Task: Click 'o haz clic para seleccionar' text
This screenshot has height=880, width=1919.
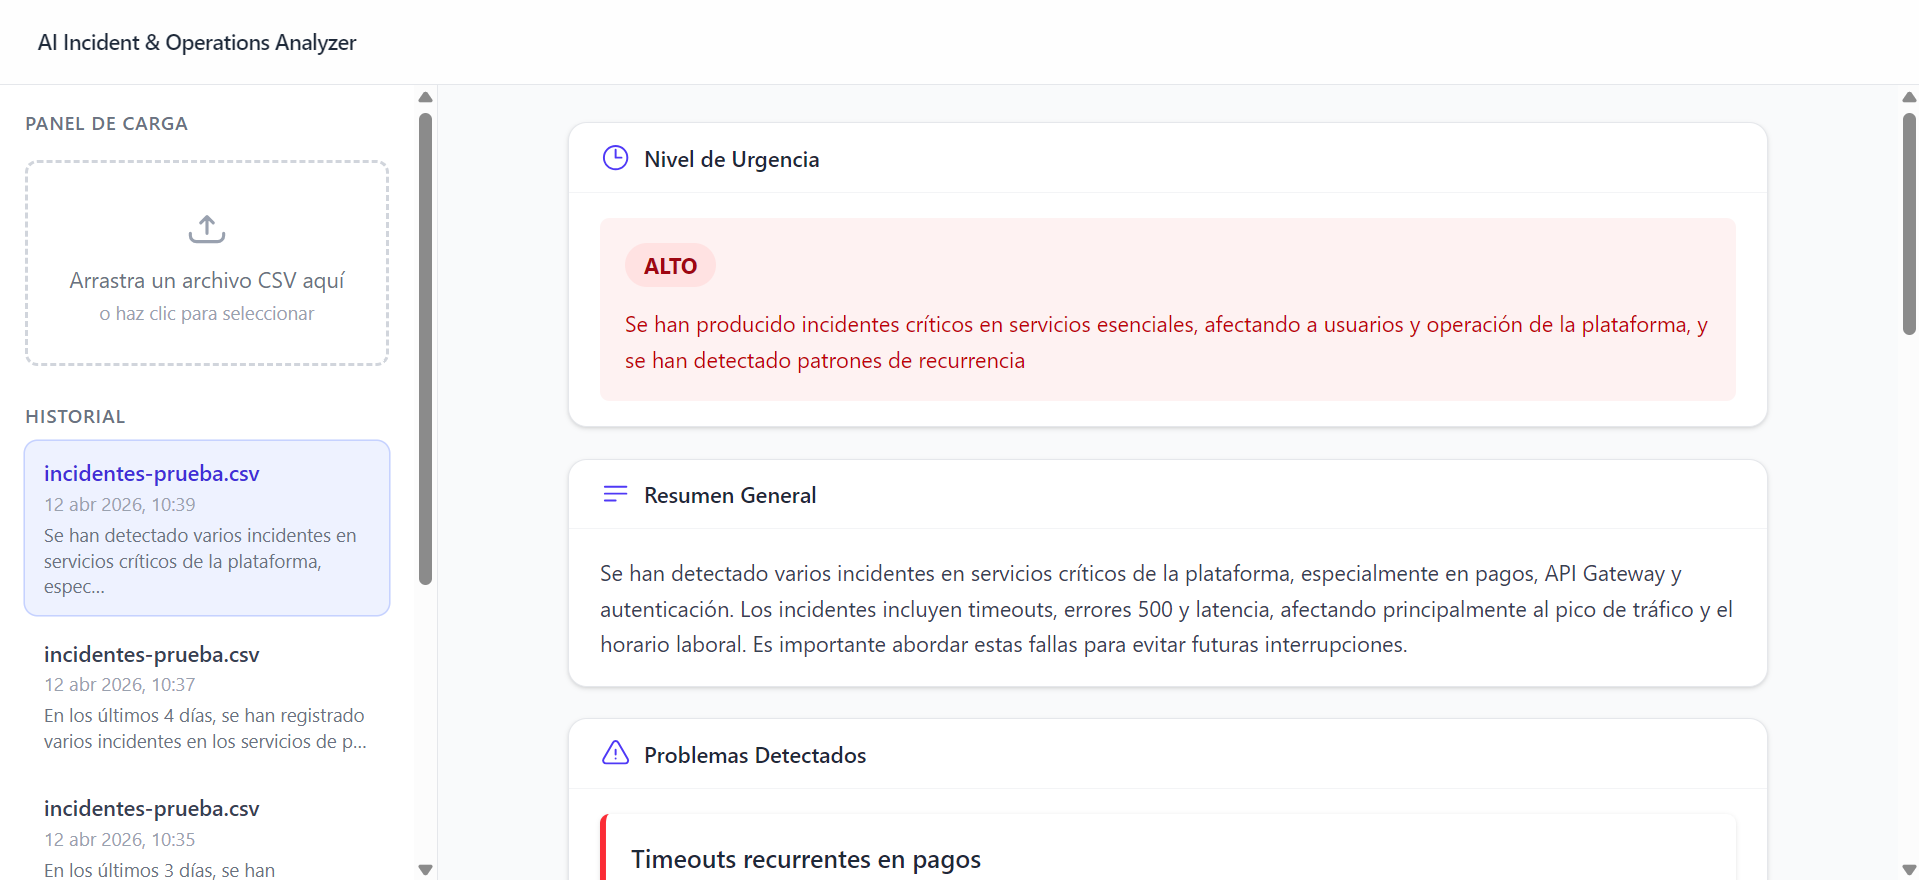Action: 207,314
